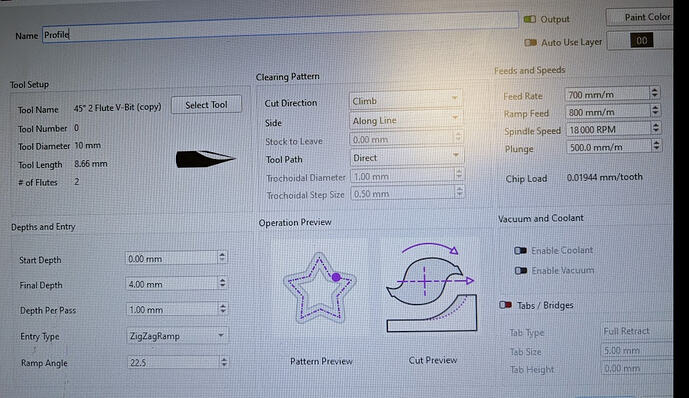Click the Final Depth stepper arrows
689x398 pixels.
point(222,282)
